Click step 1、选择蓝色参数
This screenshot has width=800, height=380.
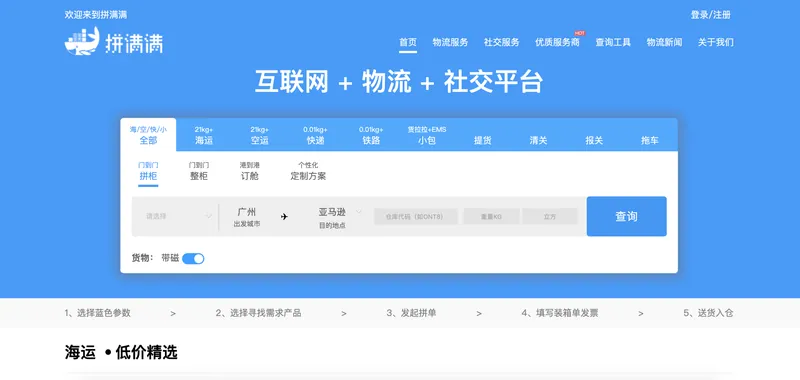(x=98, y=313)
